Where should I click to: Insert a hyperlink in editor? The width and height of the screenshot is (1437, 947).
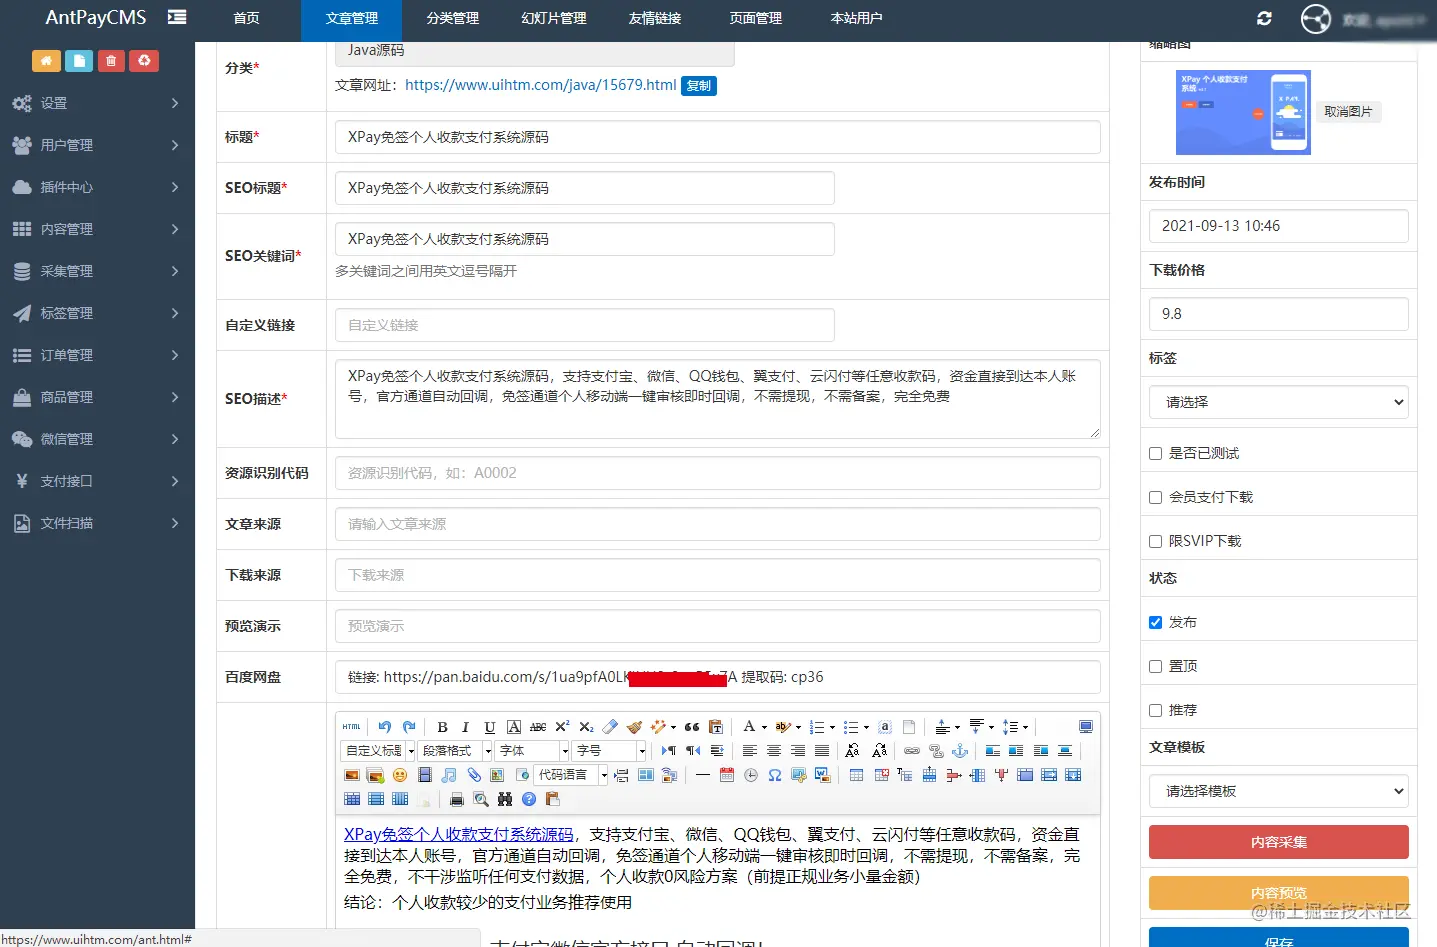click(912, 751)
